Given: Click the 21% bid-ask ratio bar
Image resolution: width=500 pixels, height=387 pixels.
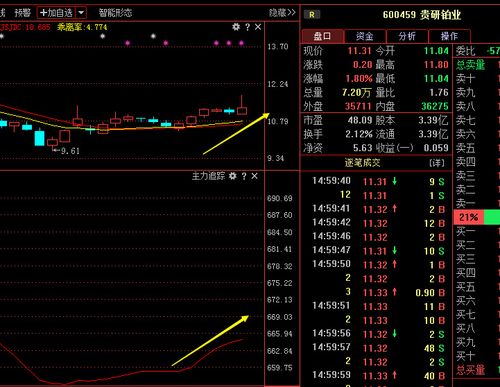Looking at the screenshot, I should pos(477,217).
